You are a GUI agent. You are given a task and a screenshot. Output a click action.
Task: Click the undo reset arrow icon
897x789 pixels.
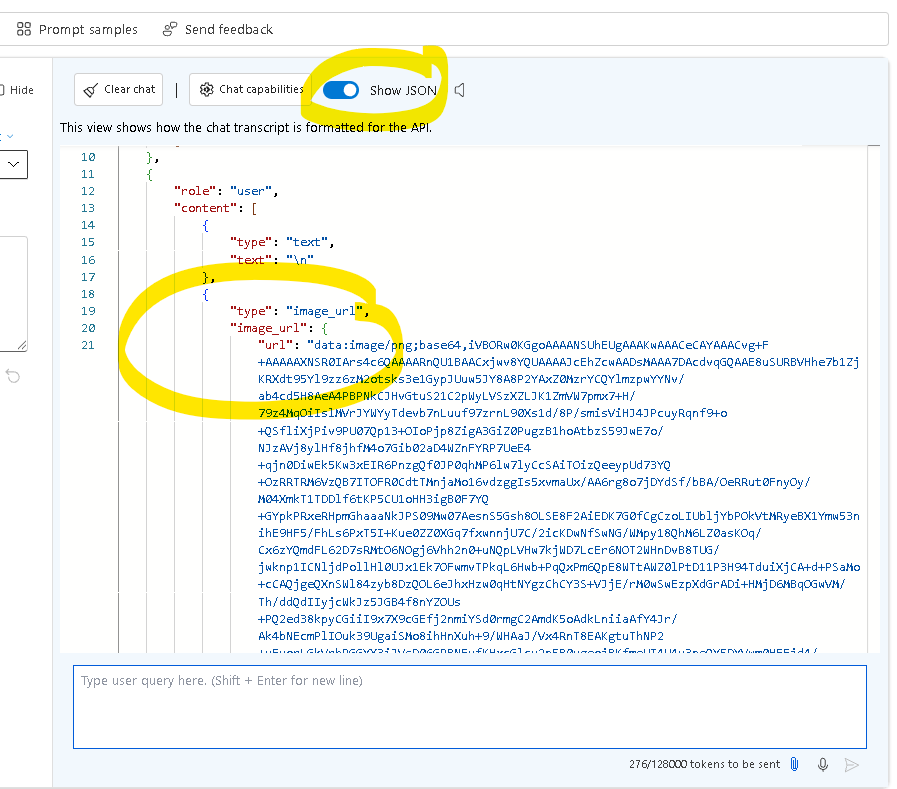(x=13, y=376)
